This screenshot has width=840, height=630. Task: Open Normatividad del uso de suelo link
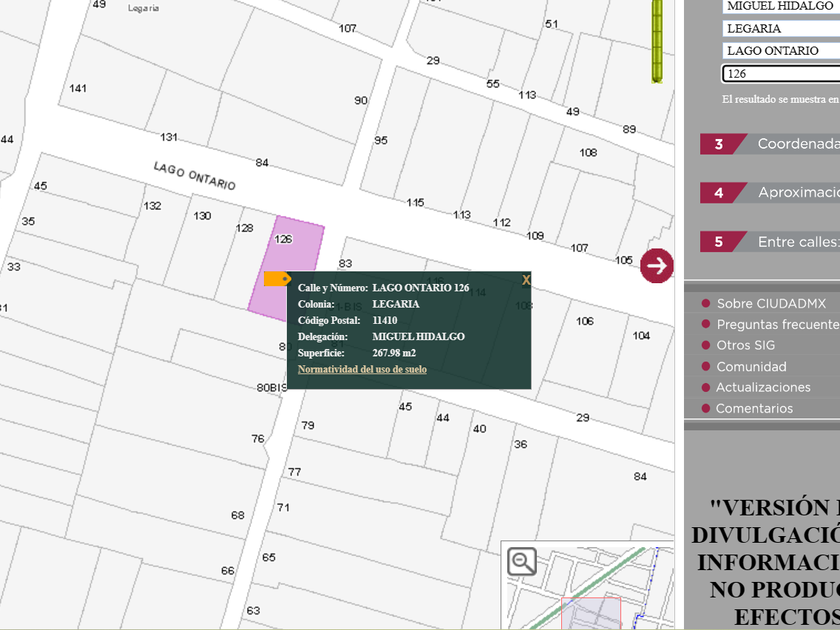click(362, 369)
